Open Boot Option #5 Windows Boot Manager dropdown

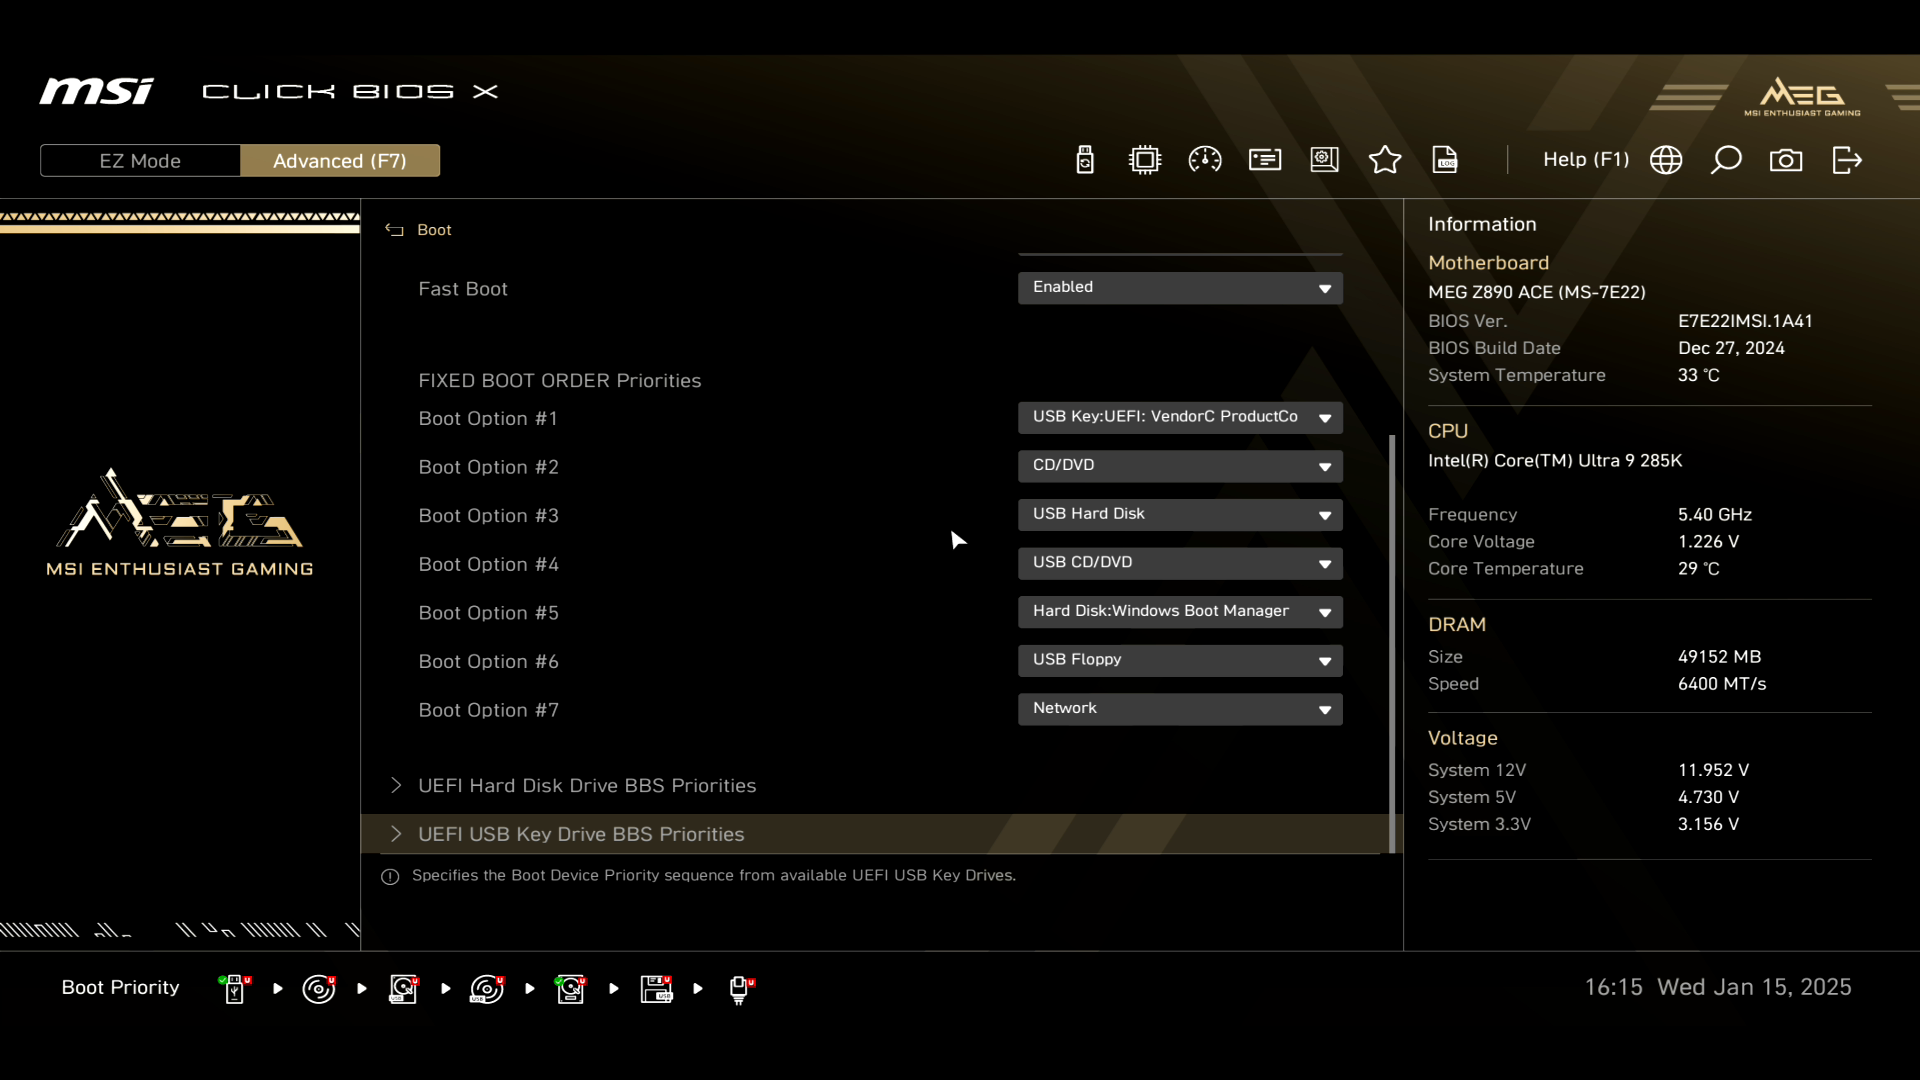coord(1180,611)
